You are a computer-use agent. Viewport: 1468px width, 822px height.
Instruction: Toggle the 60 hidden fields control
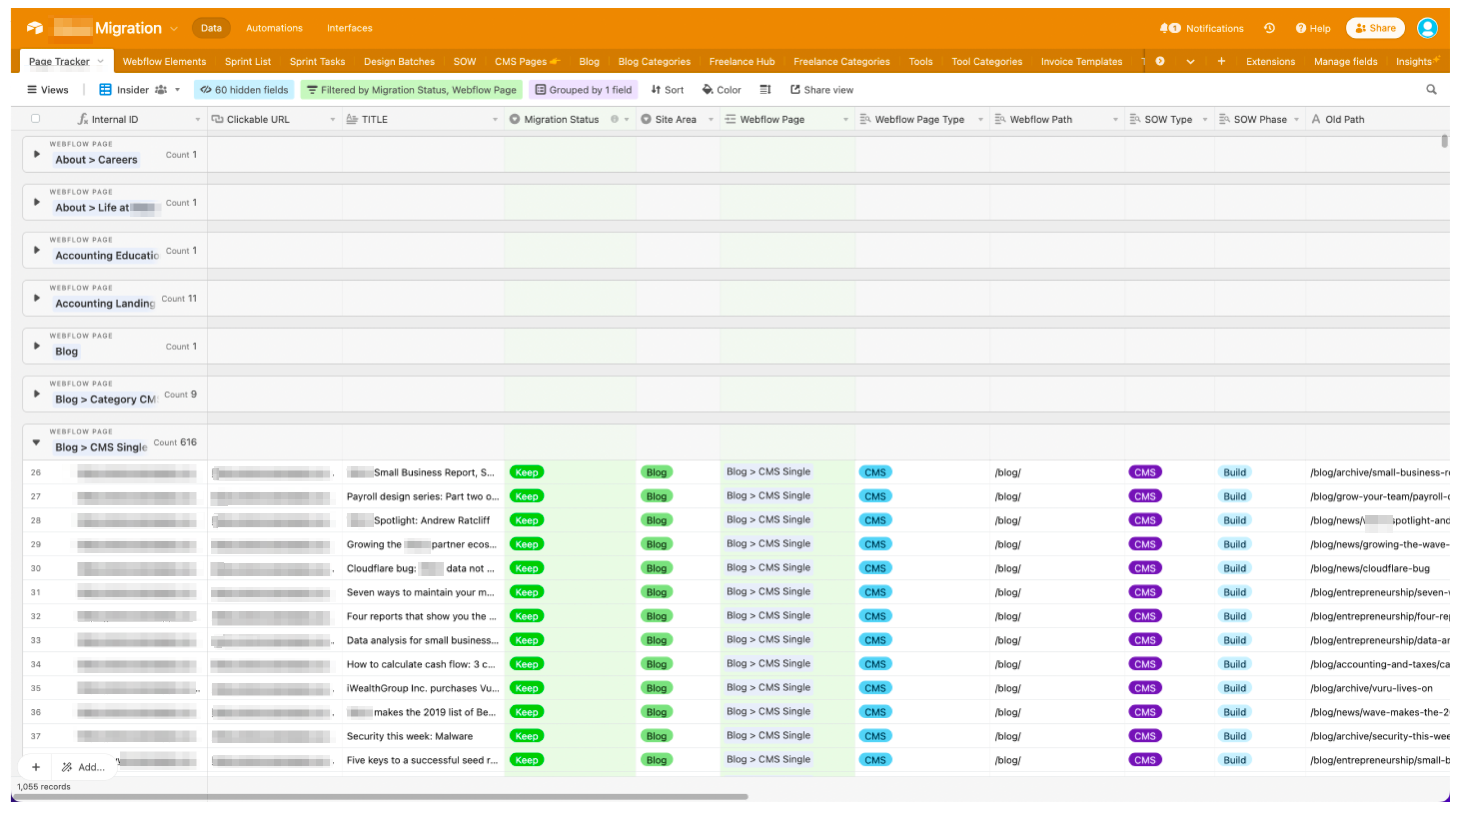click(244, 90)
